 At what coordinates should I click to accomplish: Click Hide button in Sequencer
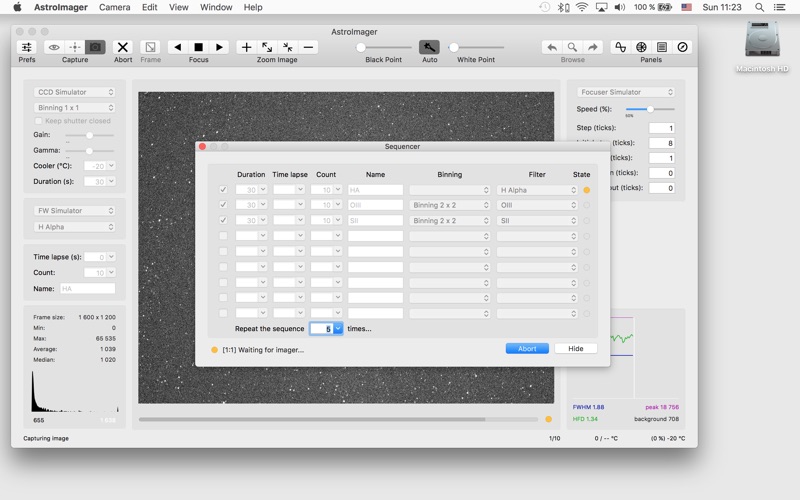coord(576,348)
